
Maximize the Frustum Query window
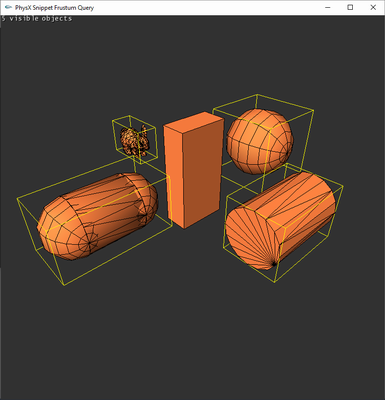350,7
